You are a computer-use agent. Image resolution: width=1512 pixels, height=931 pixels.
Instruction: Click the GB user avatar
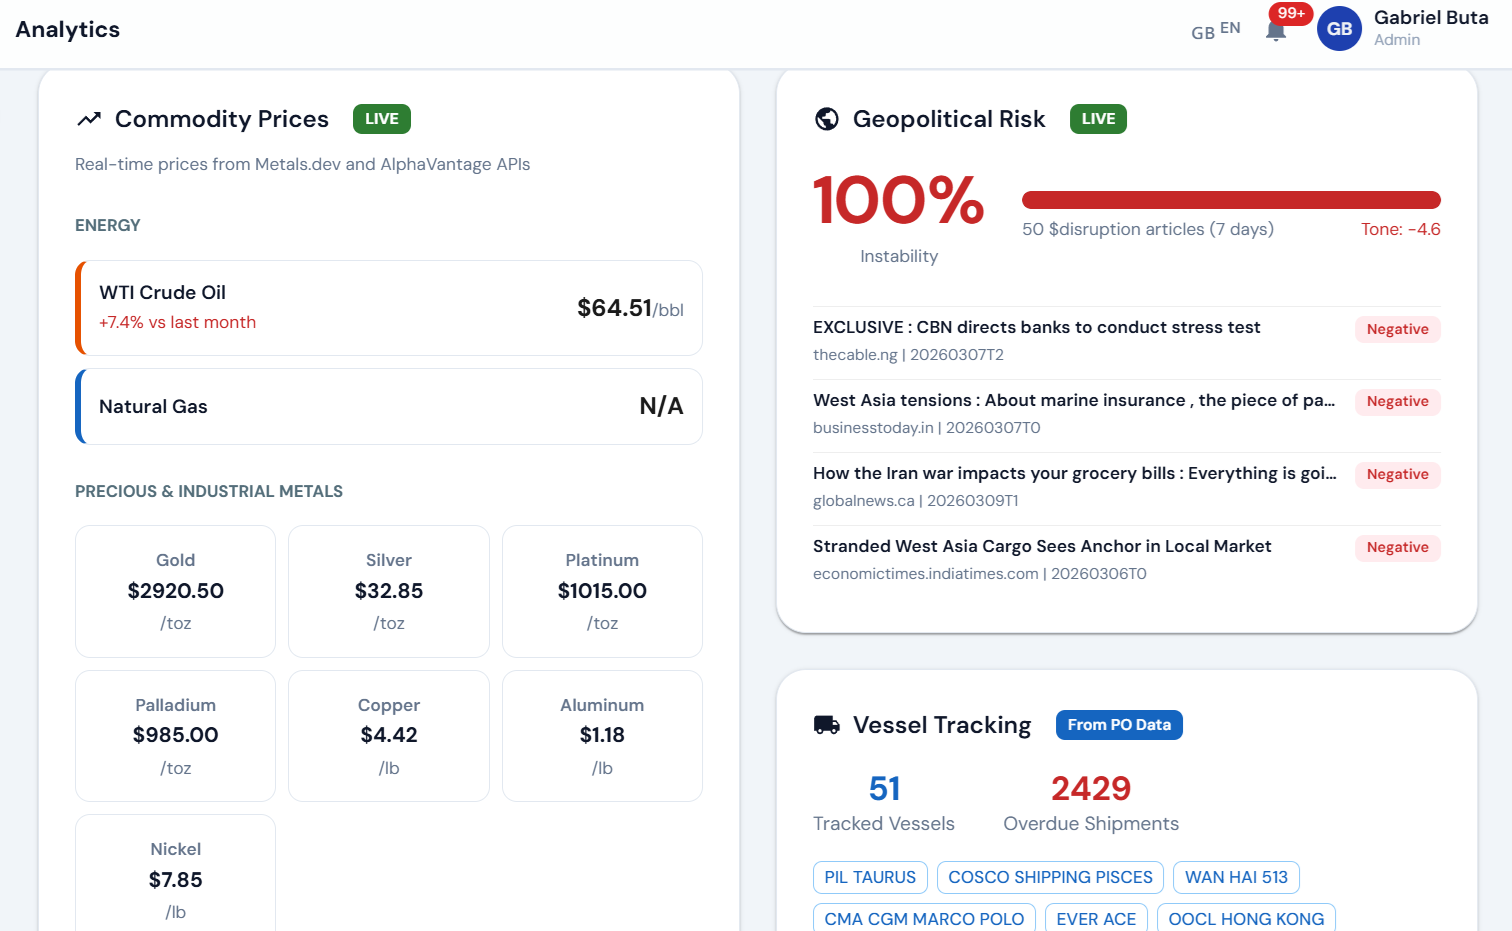click(1339, 29)
